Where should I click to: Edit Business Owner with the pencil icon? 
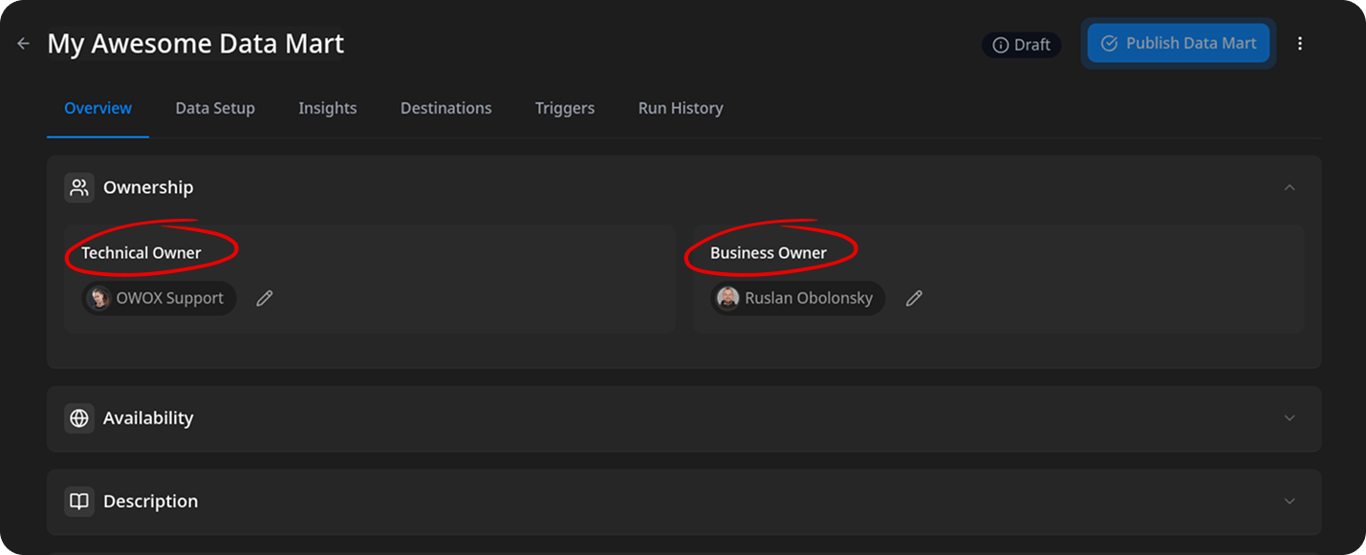pyautogui.click(x=914, y=298)
